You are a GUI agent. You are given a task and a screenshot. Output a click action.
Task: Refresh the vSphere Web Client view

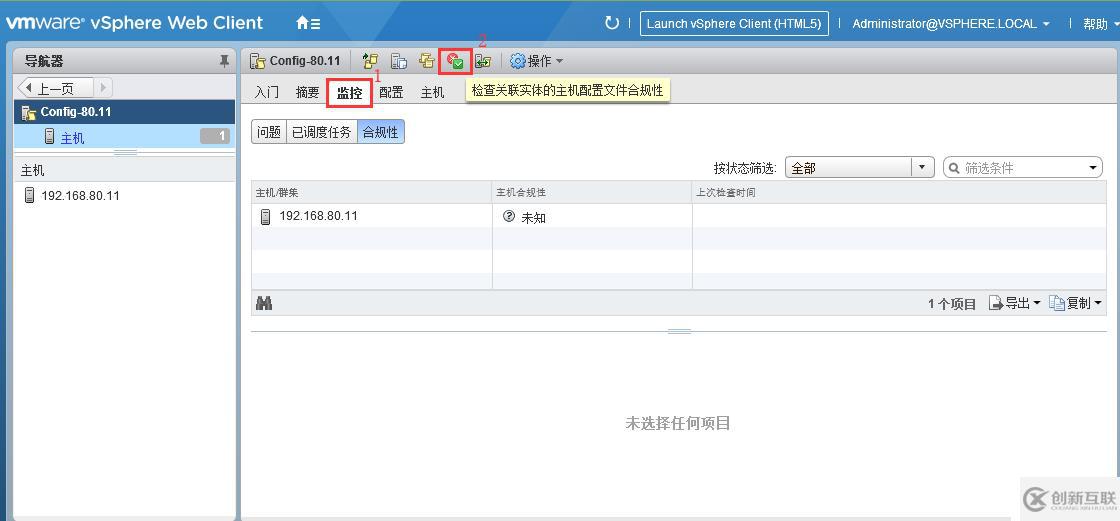(611, 23)
